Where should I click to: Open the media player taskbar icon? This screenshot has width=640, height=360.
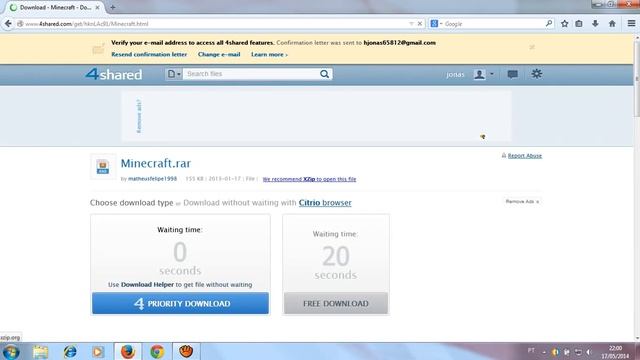click(x=98, y=352)
